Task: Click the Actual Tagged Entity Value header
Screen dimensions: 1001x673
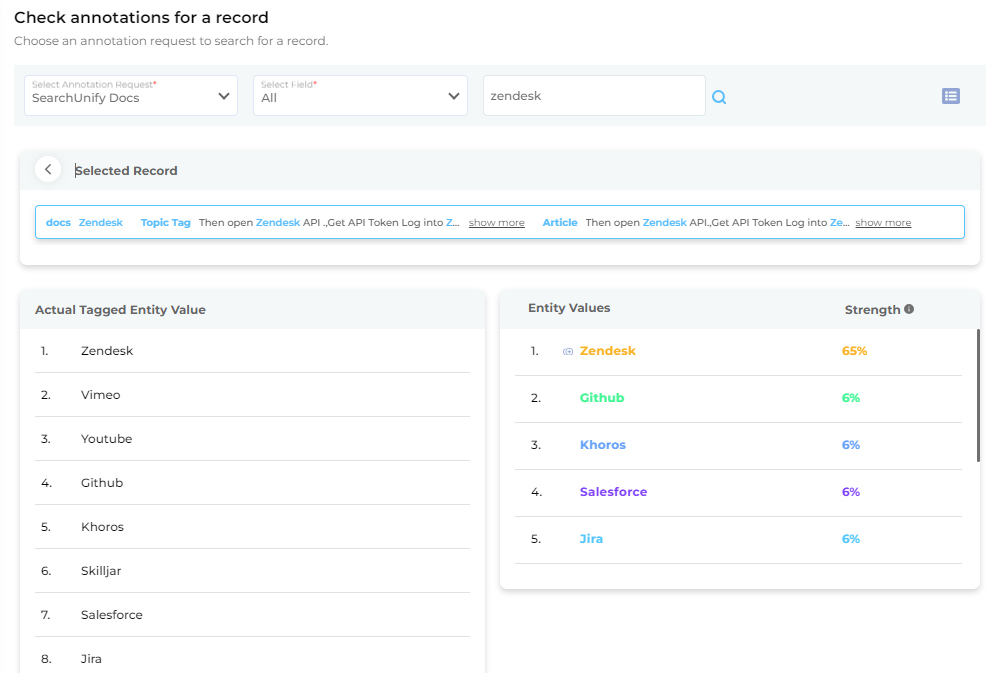Action: pyautogui.click(x=120, y=310)
